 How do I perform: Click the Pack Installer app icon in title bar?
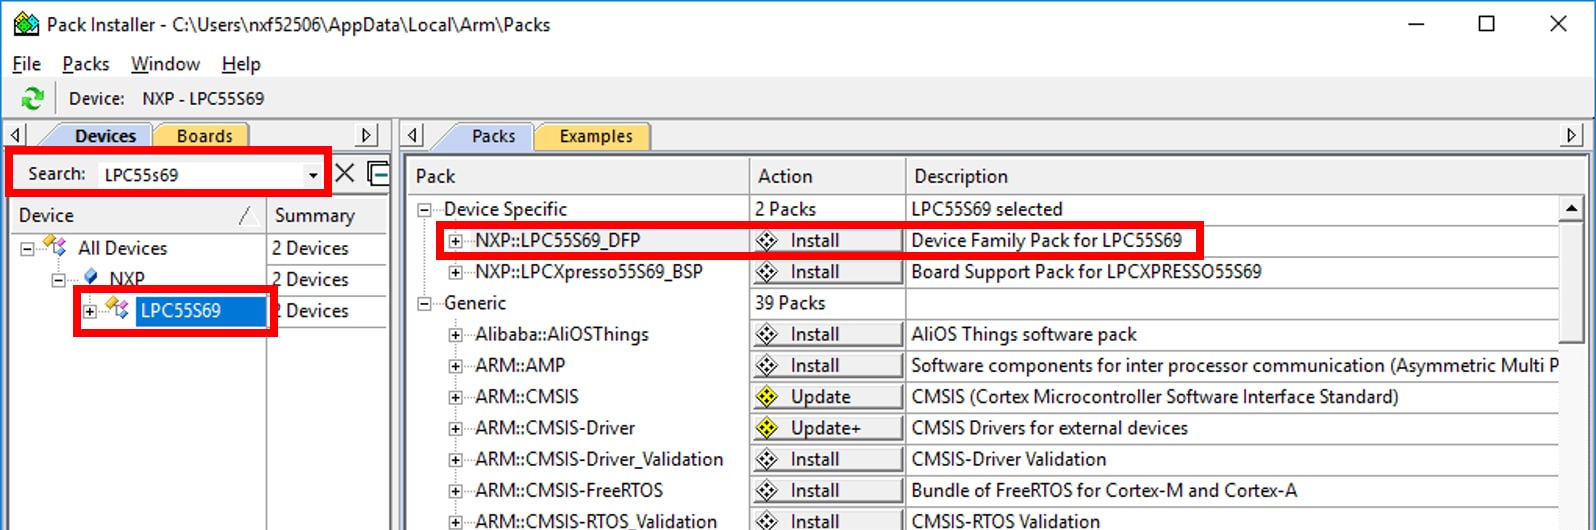[24, 24]
